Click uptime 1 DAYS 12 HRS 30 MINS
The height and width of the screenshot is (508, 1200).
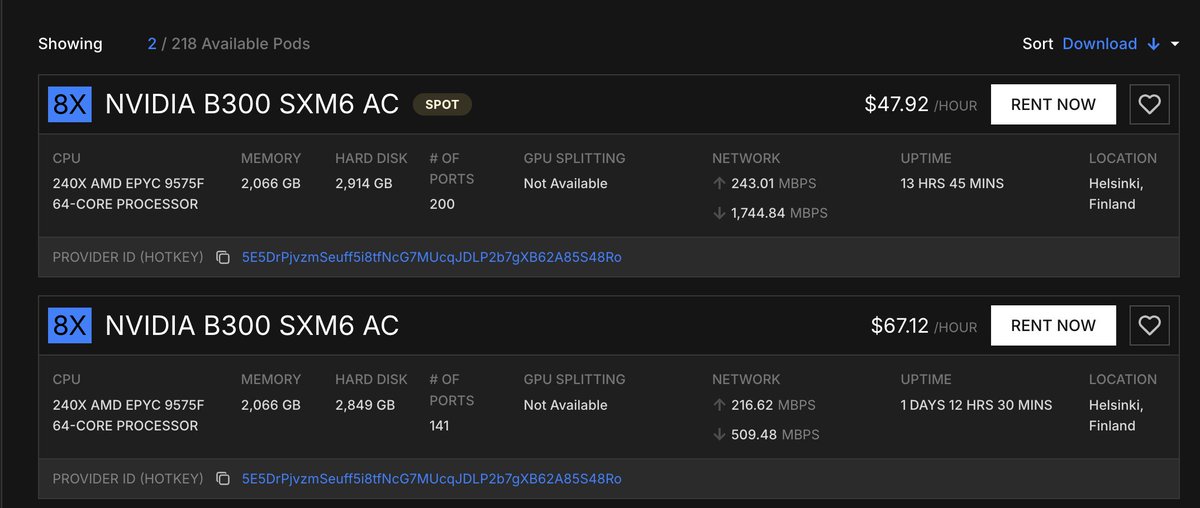(977, 405)
